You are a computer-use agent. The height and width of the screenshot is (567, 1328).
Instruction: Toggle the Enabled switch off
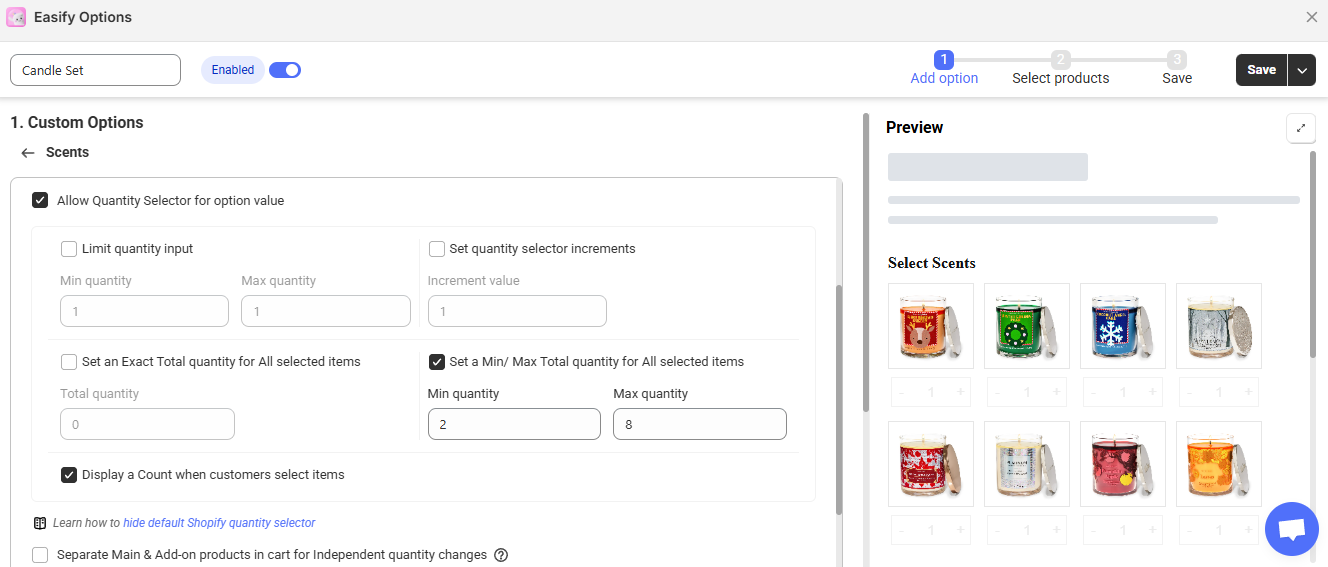pos(285,70)
